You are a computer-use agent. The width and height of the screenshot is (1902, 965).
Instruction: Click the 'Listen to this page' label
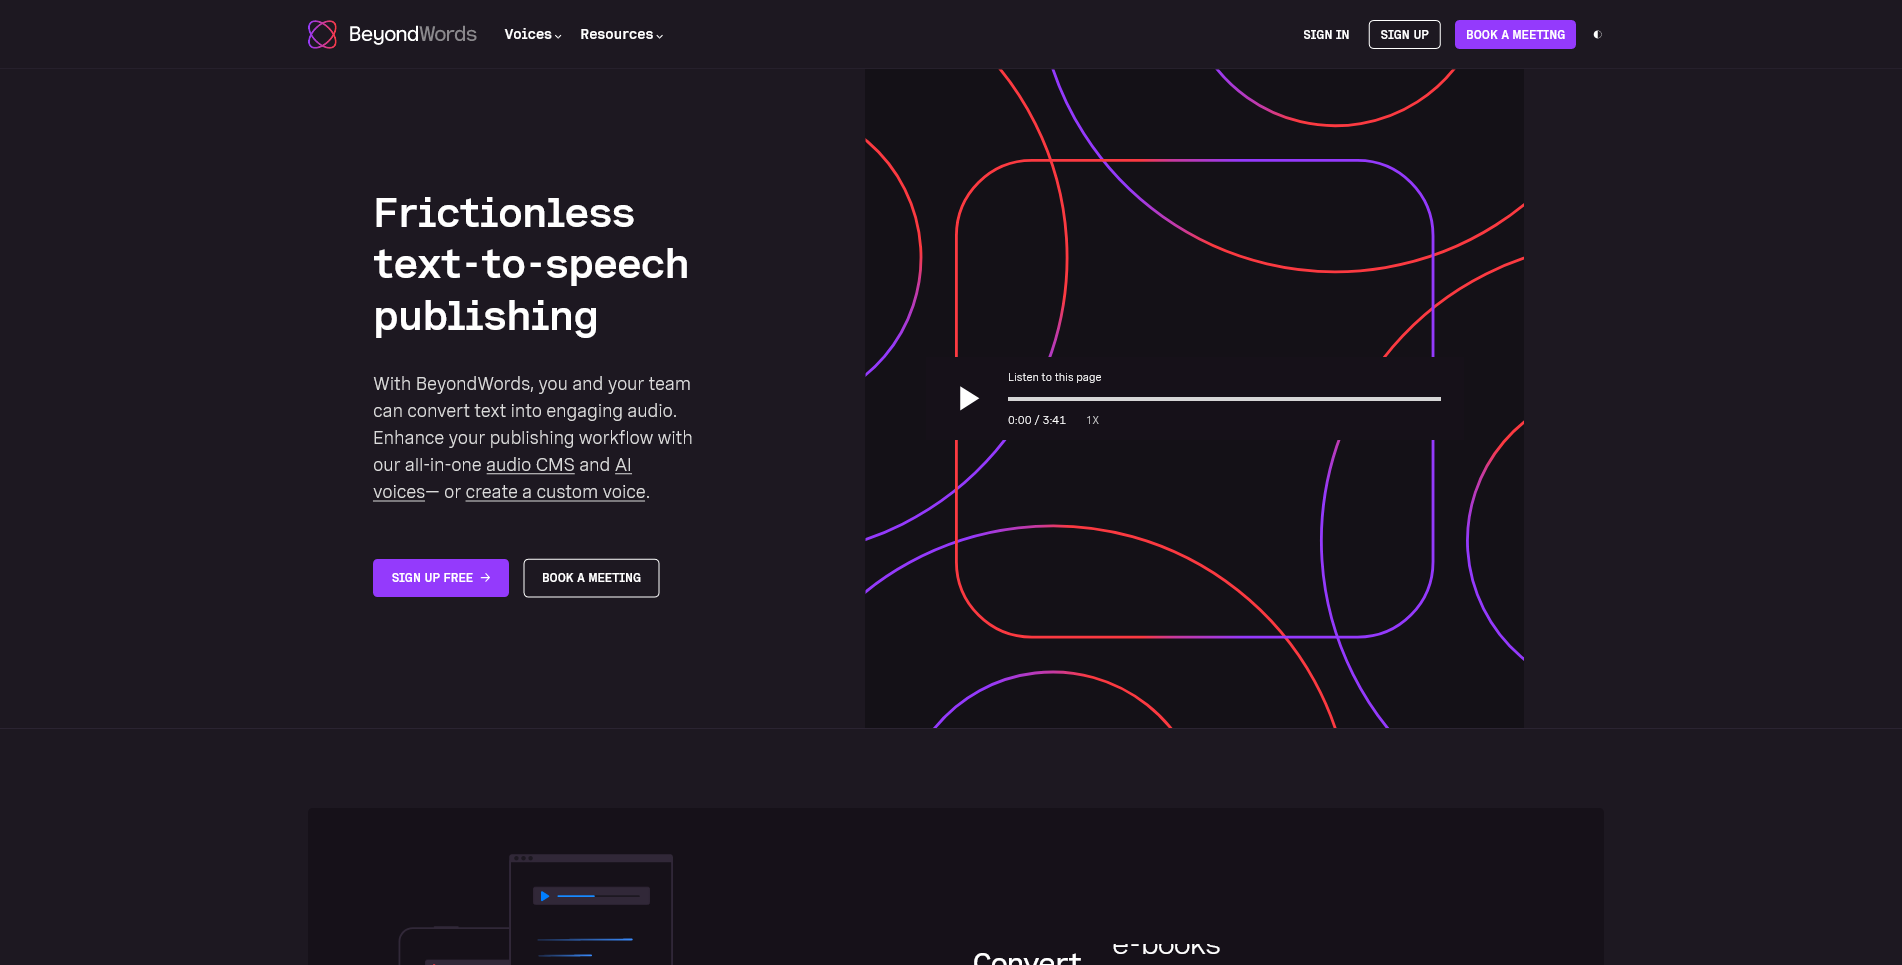1054,377
